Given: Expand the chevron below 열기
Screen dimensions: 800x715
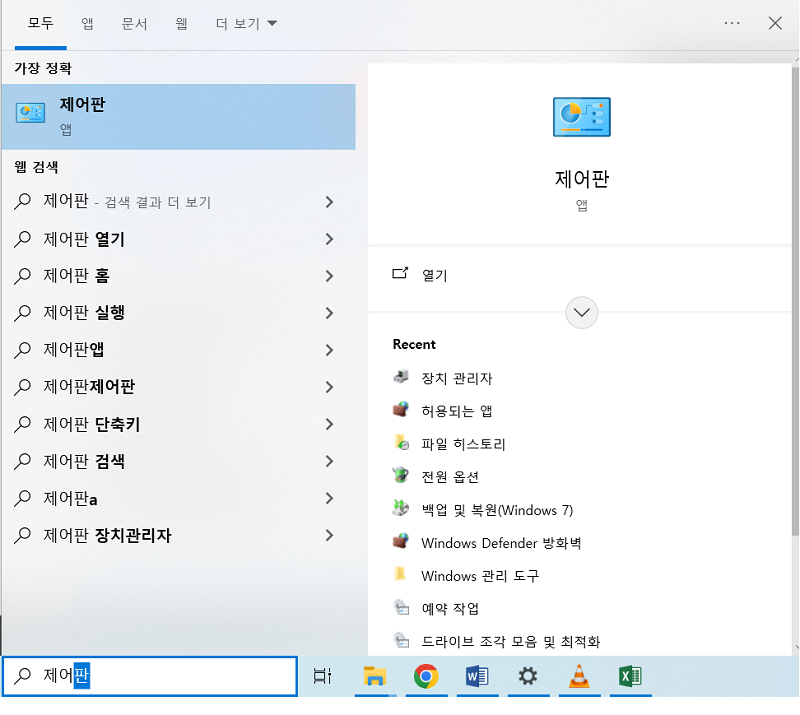Looking at the screenshot, I should (581, 312).
